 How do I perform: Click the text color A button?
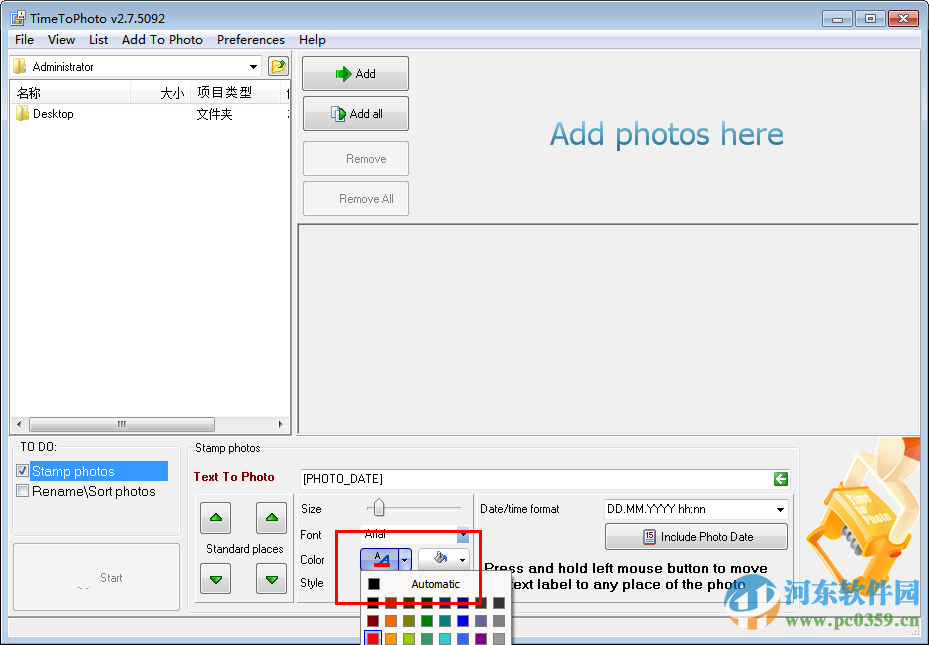tap(380, 559)
